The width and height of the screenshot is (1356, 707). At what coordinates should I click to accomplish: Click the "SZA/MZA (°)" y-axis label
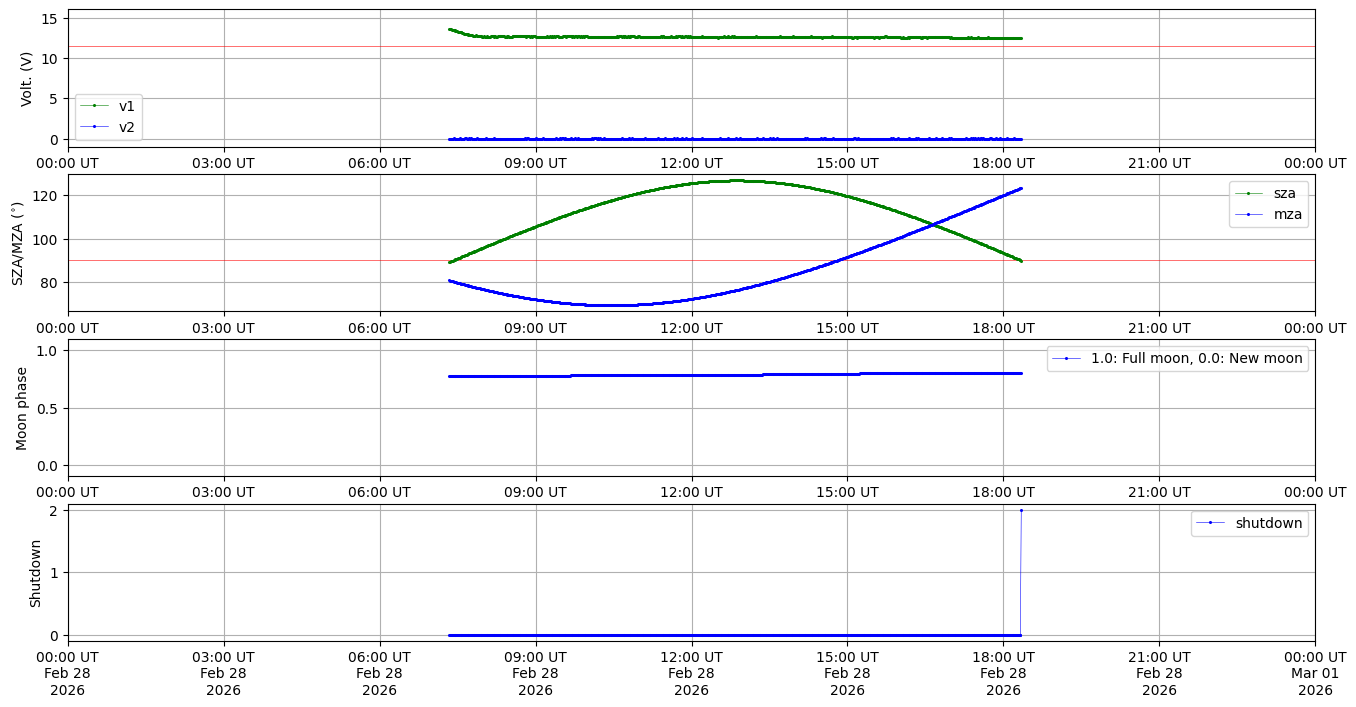tap(16, 243)
